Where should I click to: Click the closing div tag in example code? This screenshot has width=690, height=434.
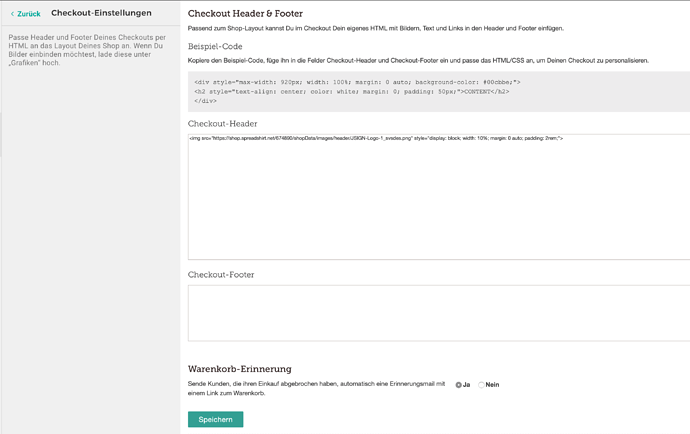coord(205,100)
